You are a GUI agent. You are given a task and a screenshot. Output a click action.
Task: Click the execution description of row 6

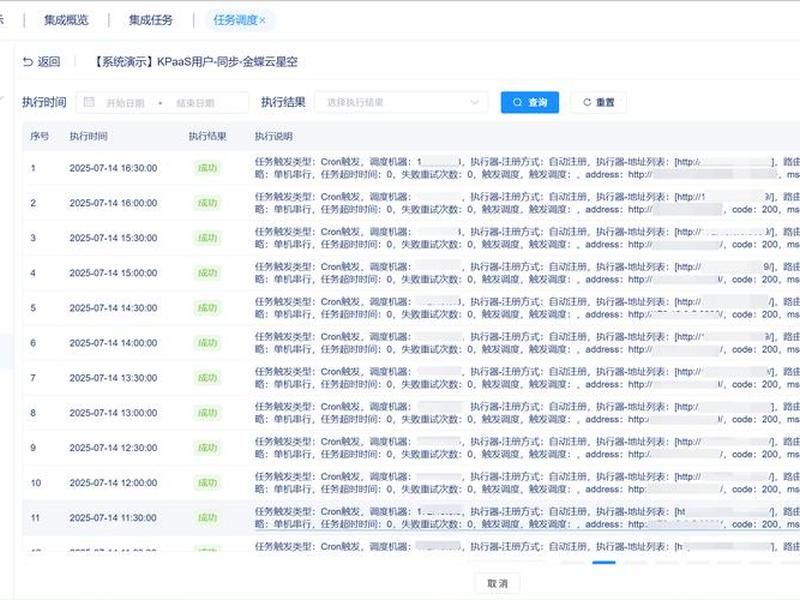click(x=527, y=343)
